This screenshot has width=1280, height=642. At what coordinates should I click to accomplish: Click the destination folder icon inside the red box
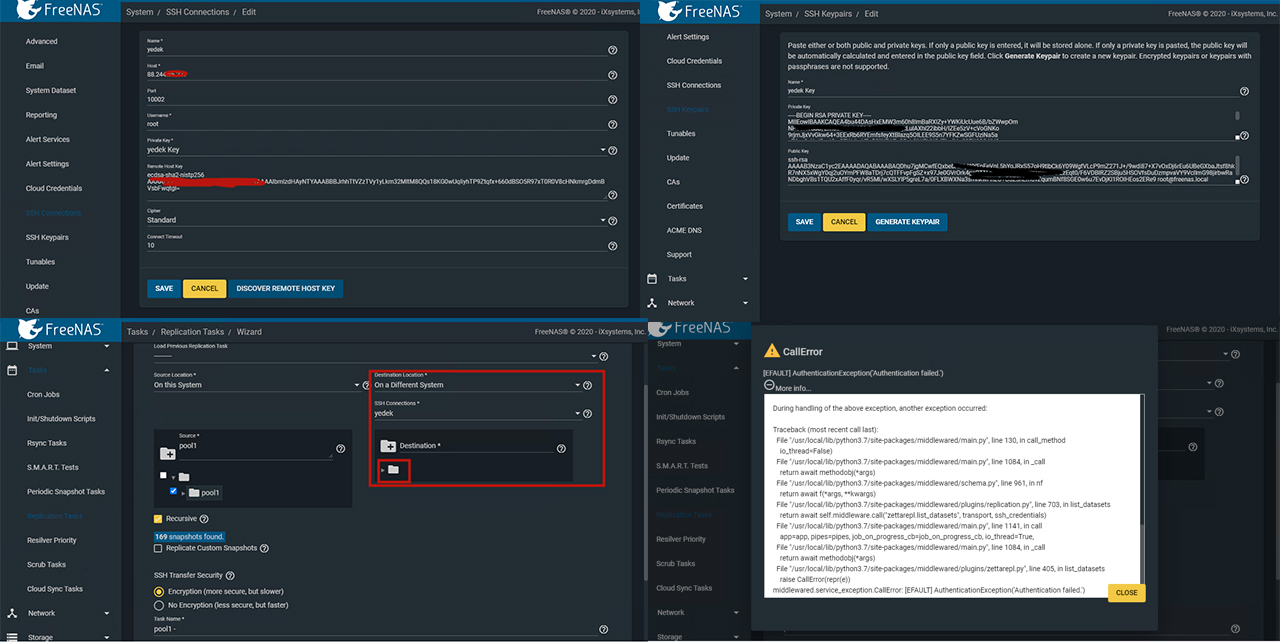[x=394, y=469]
